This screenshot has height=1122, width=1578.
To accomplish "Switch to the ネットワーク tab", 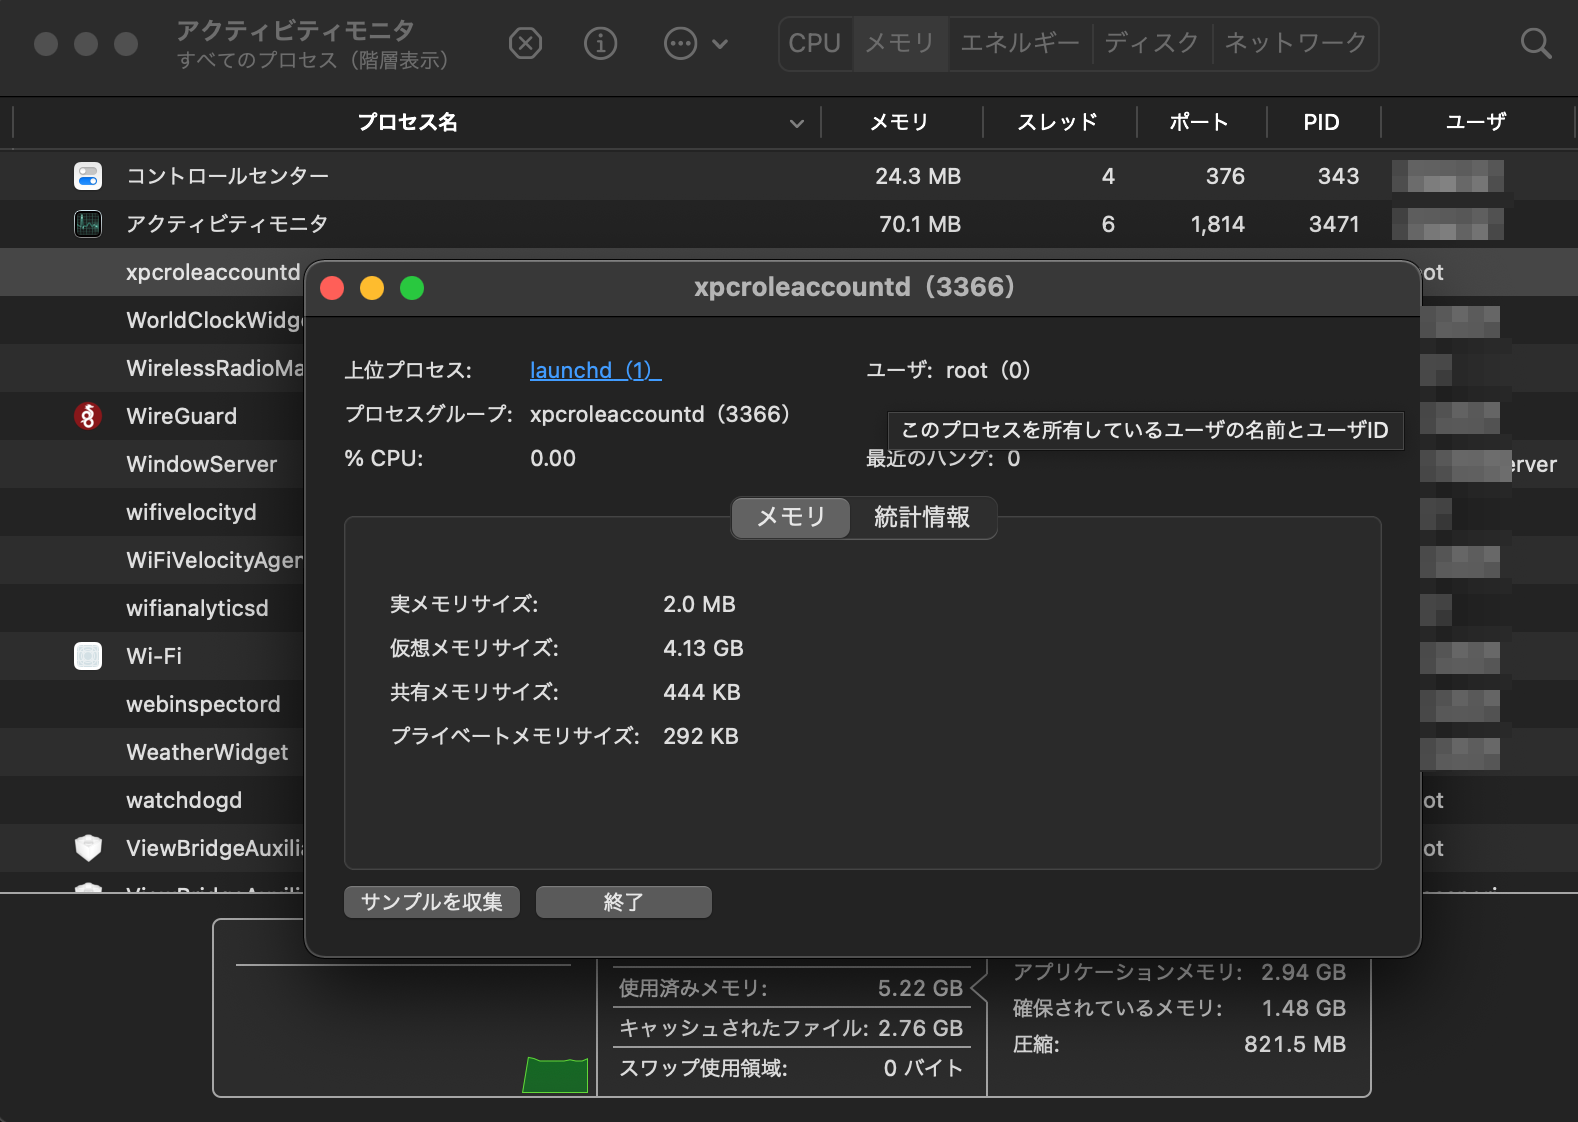I will pos(1295,43).
